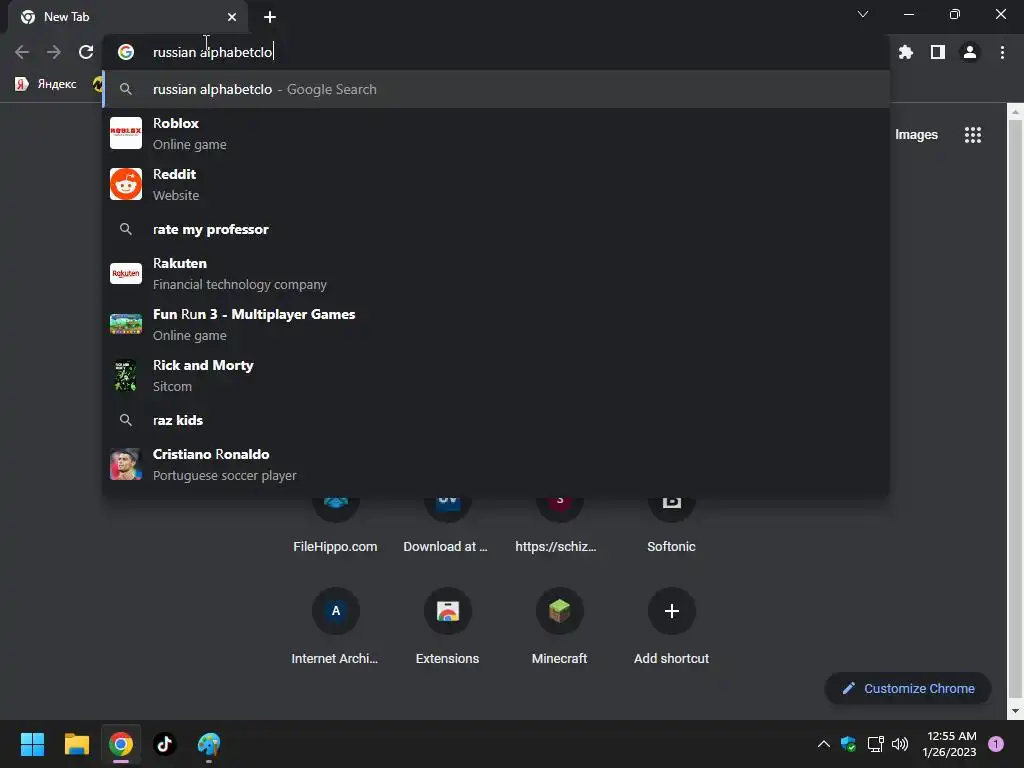Click the Chrome taskbar icon
Screen dimensions: 1024x768
click(x=121, y=744)
